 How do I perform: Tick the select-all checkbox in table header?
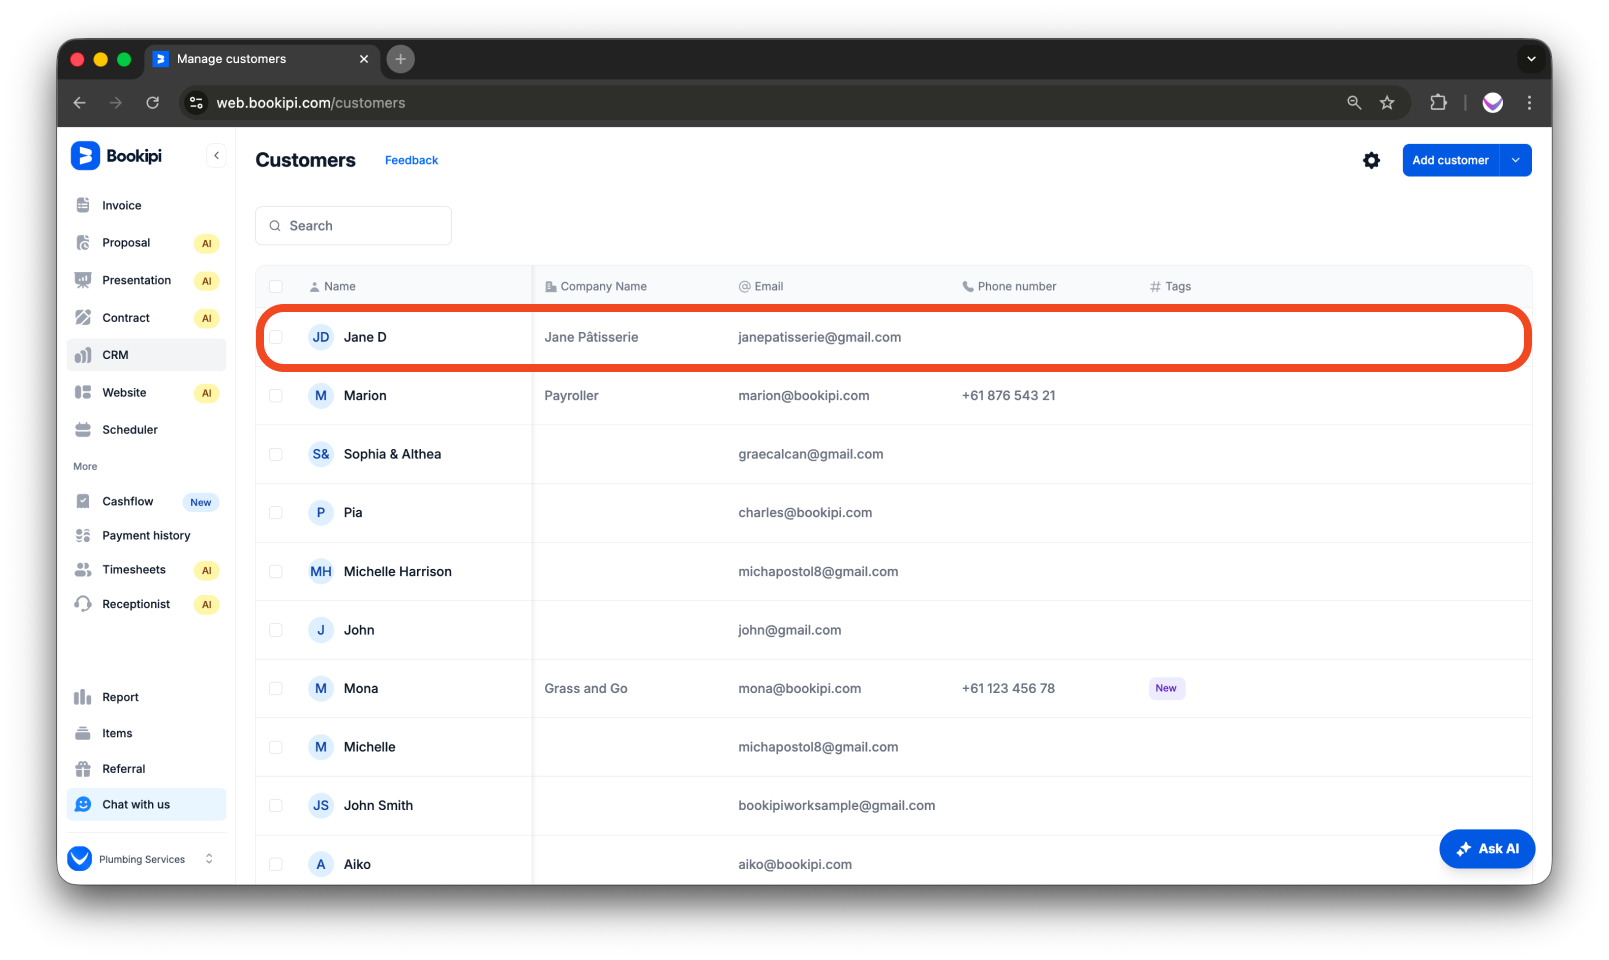276,286
